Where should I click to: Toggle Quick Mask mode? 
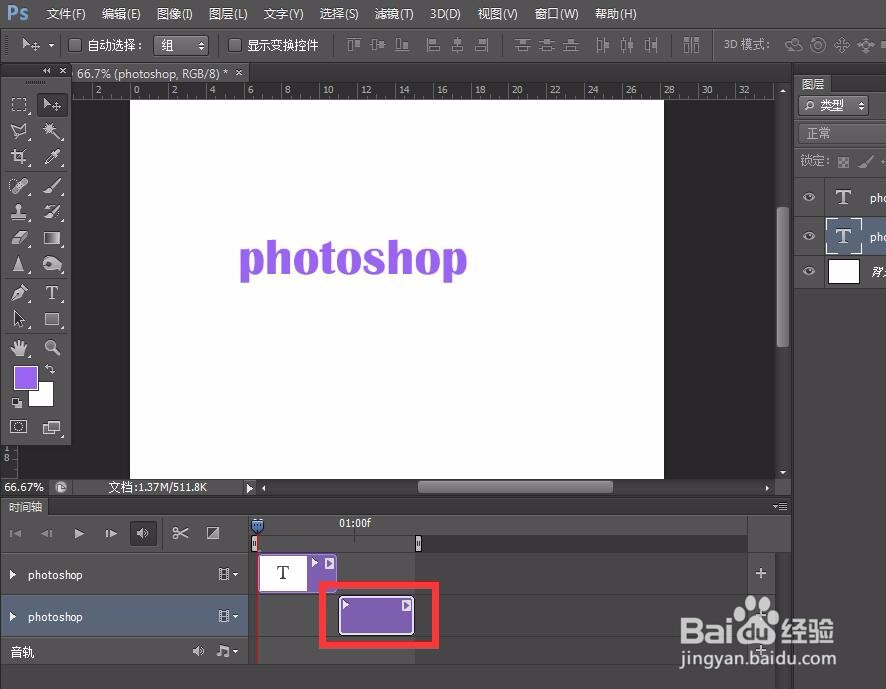point(19,426)
